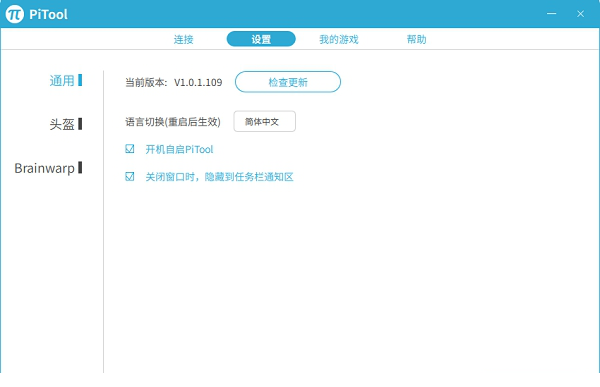Click the 检查更新 button
Image resolution: width=600 pixels, height=387 pixels.
[288, 82]
